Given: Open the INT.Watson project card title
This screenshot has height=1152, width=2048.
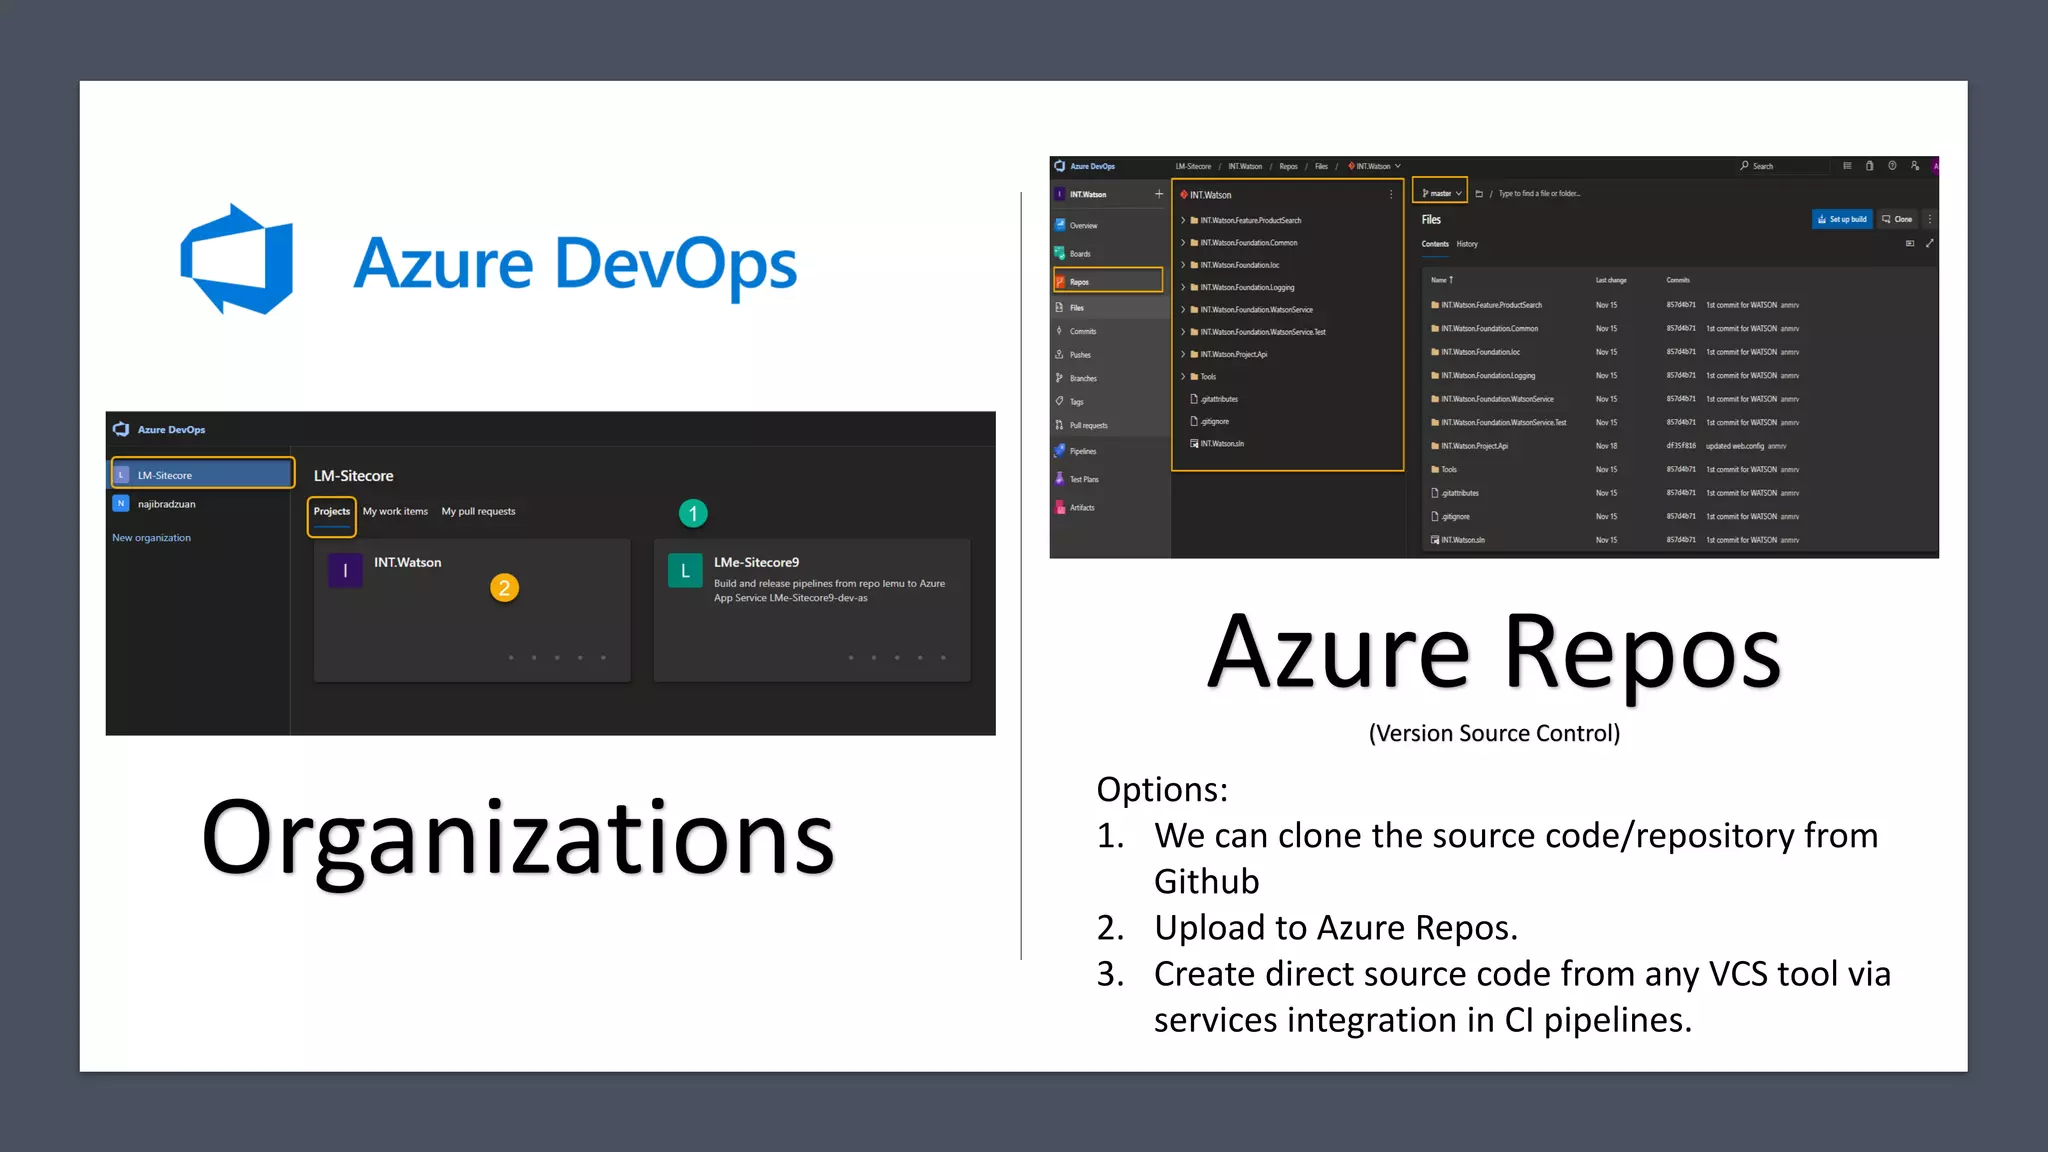Looking at the screenshot, I should 407,562.
